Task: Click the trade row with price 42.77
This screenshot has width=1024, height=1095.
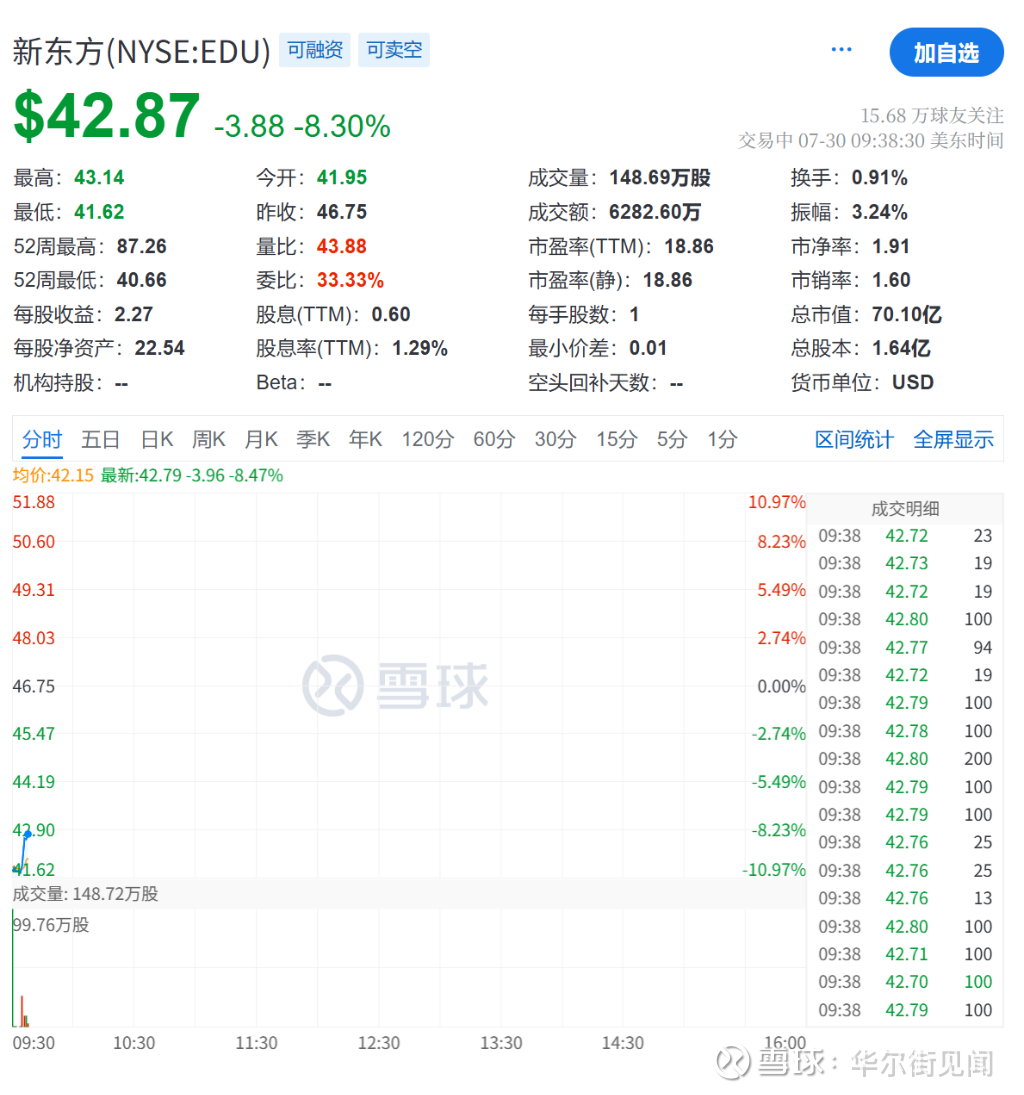Action: 905,647
